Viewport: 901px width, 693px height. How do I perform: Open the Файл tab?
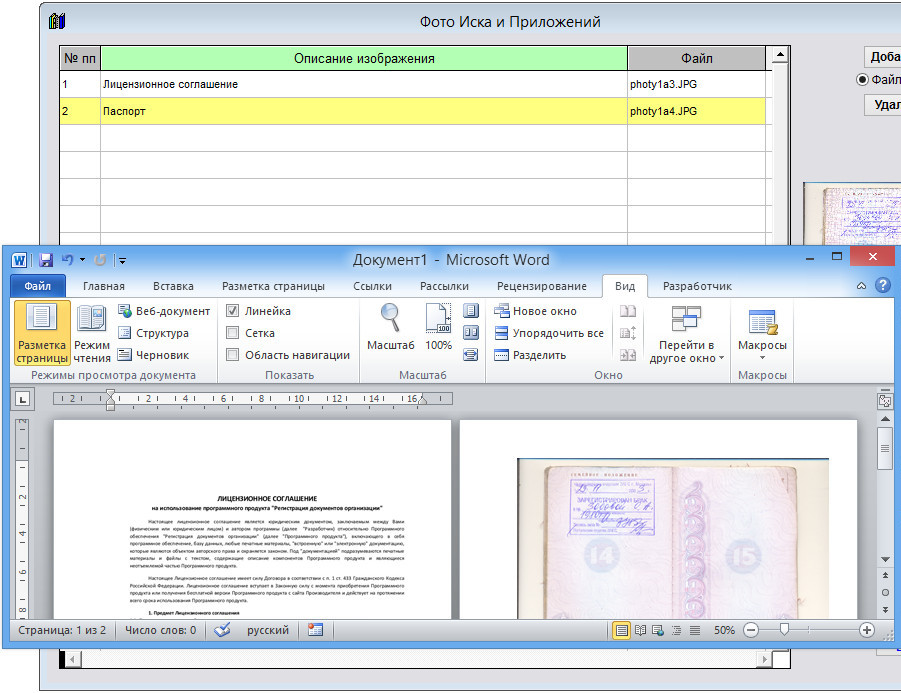pos(37,286)
